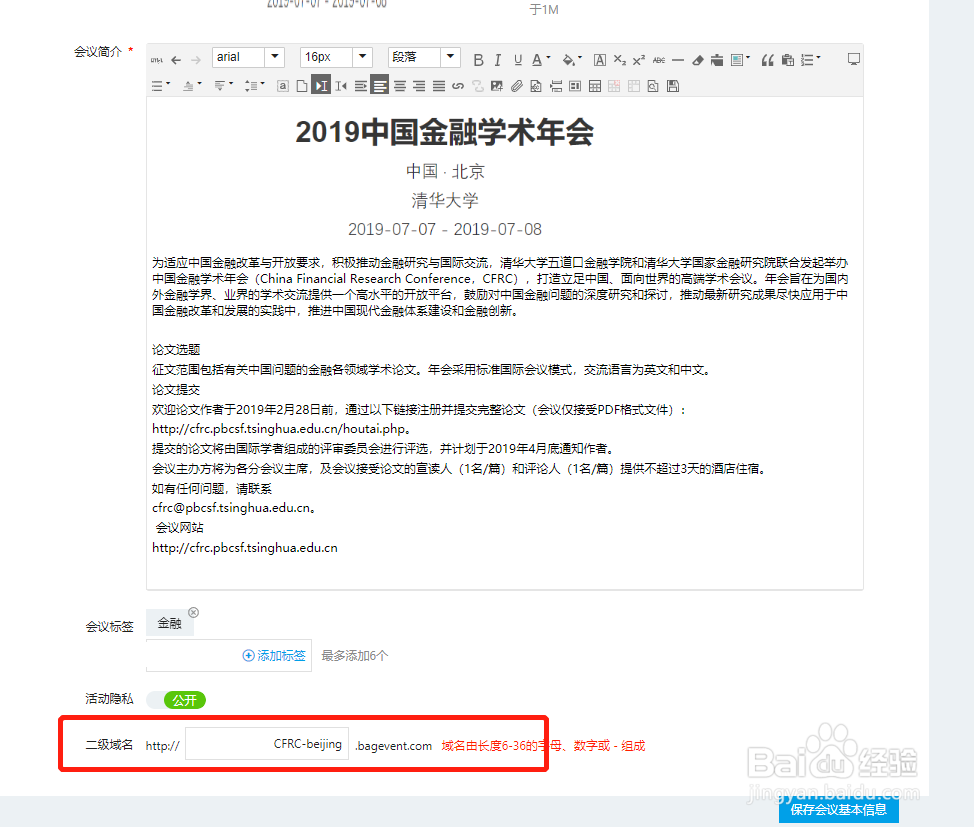Apply font border to text
Viewport: 974px width, 827px height.
tap(599, 60)
